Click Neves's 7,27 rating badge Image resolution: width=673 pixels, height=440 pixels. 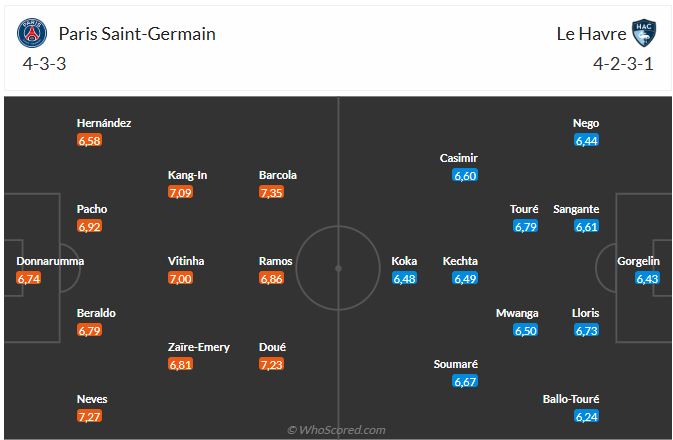click(x=90, y=417)
